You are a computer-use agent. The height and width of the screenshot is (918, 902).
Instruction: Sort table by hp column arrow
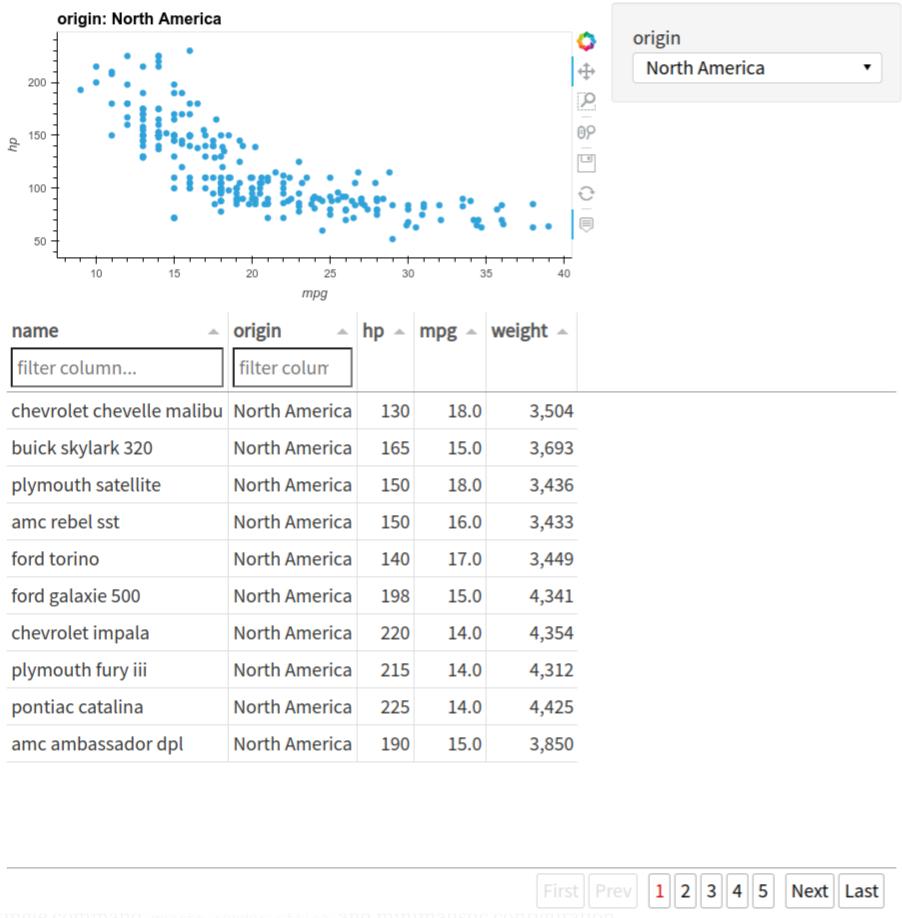point(400,332)
